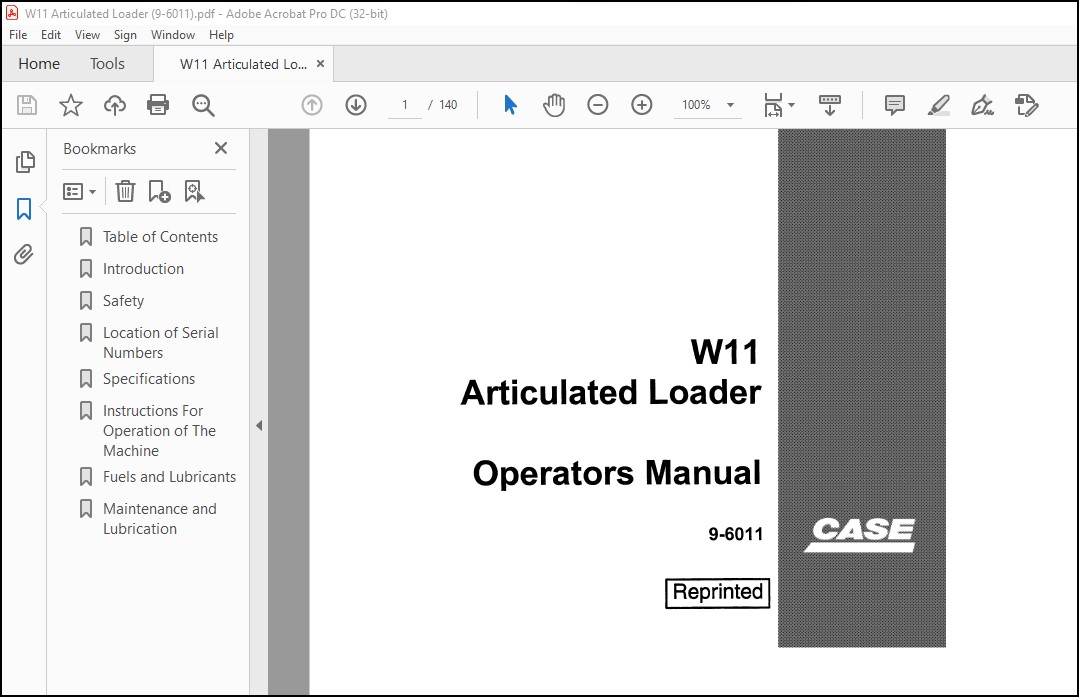The height and width of the screenshot is (697, 1079).
Task: Open bookmark options dropdown menu
Action: 79,191
